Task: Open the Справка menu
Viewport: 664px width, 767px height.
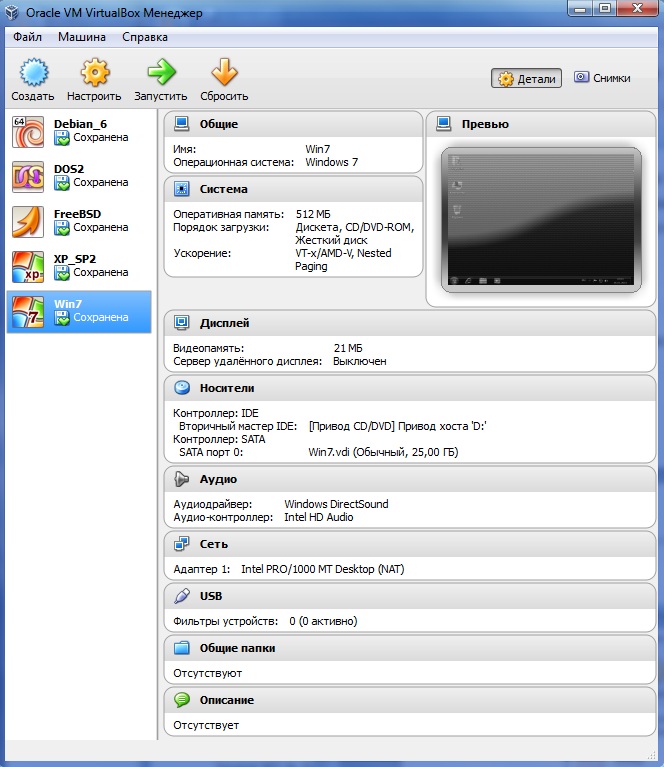Action: click(x=145, y=37)
